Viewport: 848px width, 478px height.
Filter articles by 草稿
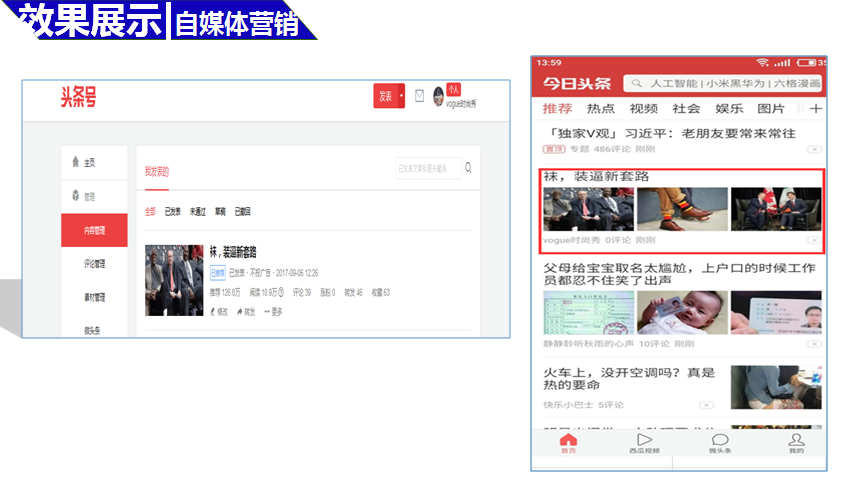(220, 211)
